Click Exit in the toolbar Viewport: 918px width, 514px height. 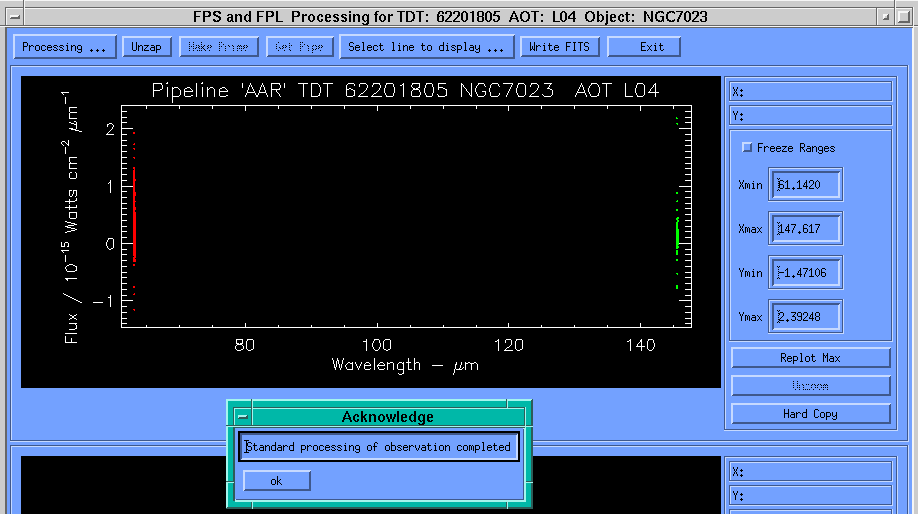pyautogui.click(x=651, y=47)
